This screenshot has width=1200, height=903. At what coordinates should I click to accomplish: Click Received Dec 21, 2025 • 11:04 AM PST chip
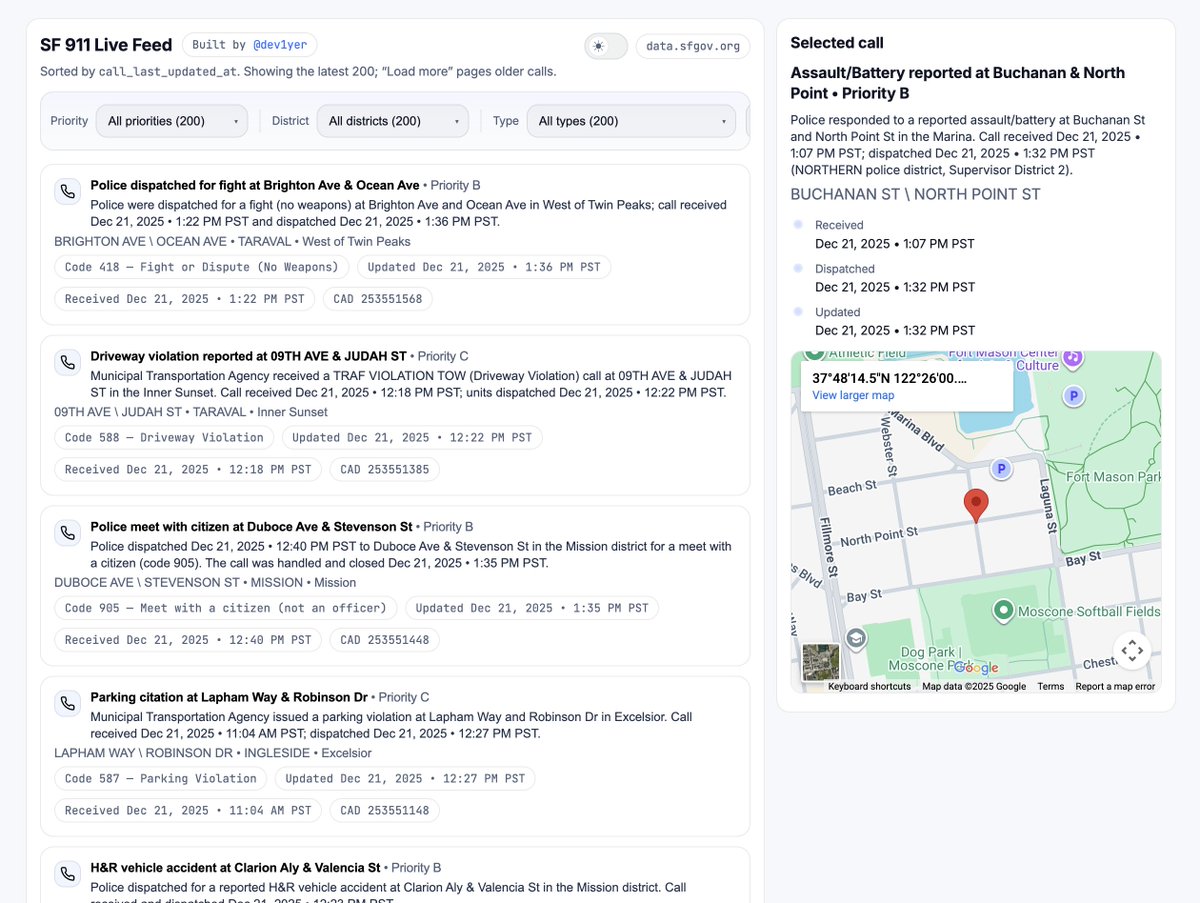pos(188,810)
